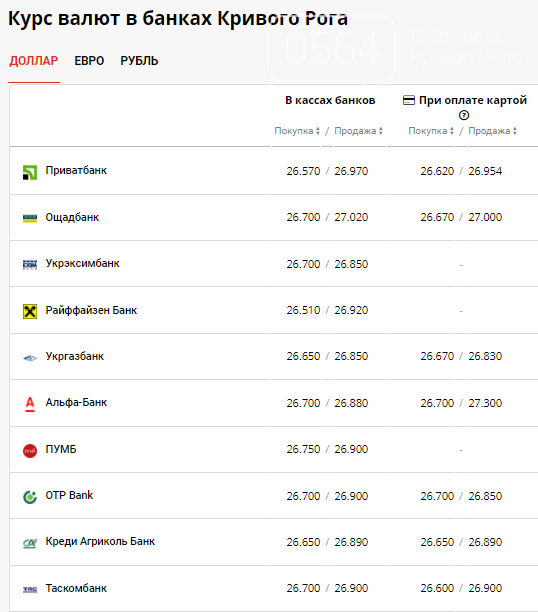This screenshot has height=612, width=538.
Task: Open the Укрэксимбанк bank link
Action: click(x=82, y=263)
